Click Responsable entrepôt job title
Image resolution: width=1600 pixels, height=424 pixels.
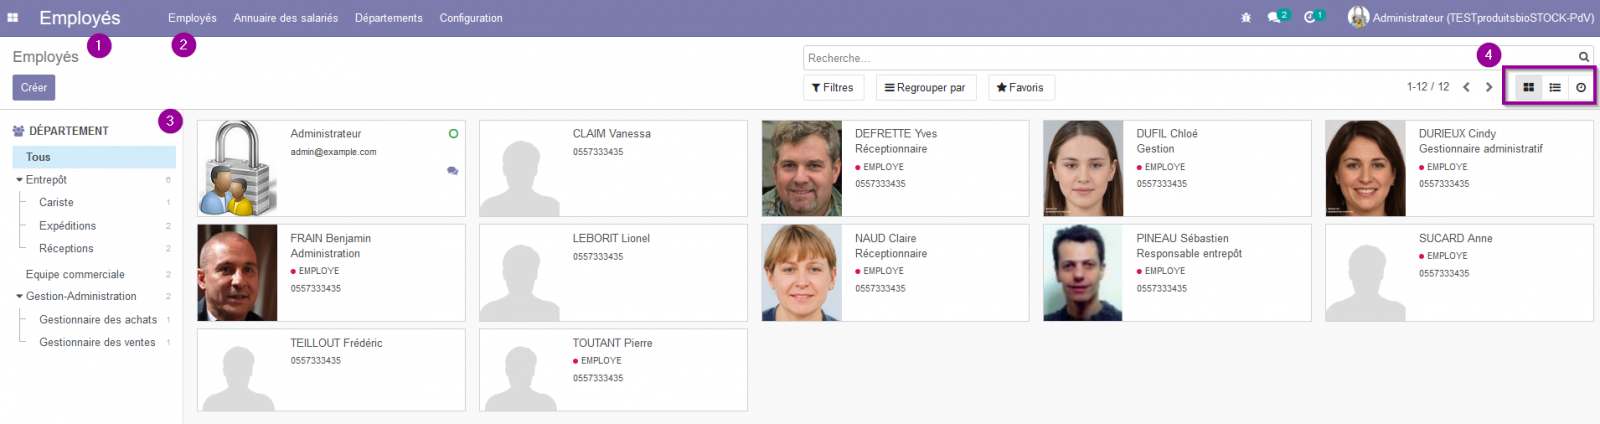[1189, 254]
